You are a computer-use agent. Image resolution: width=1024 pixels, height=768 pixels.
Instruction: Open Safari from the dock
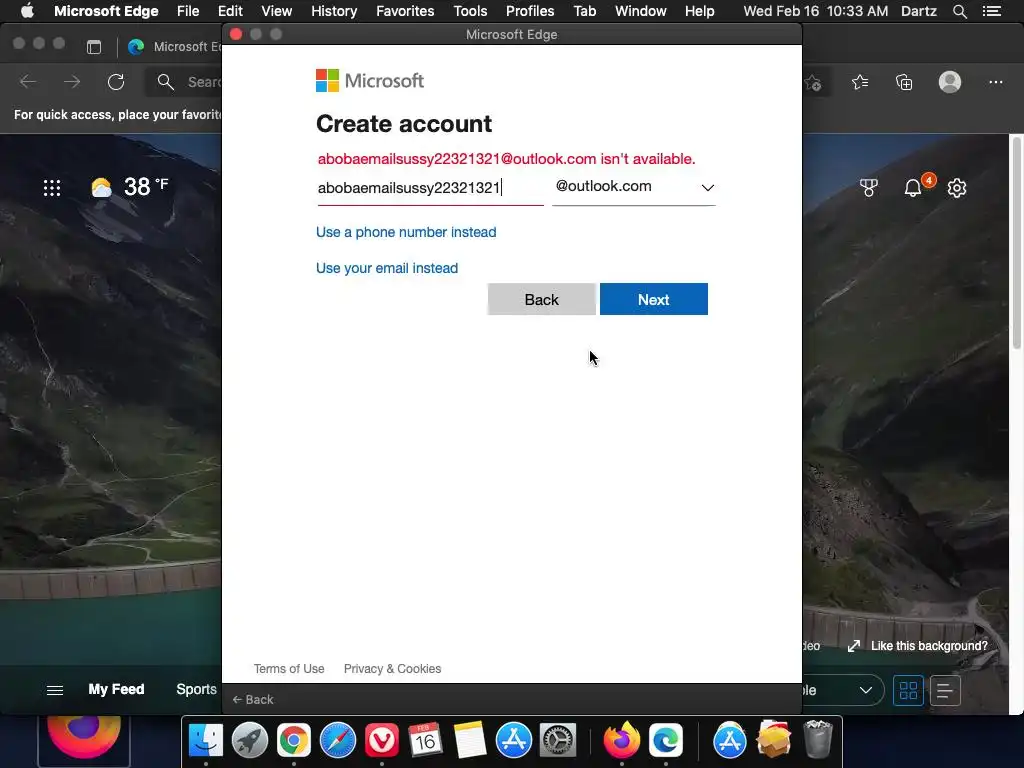point(338,741)
